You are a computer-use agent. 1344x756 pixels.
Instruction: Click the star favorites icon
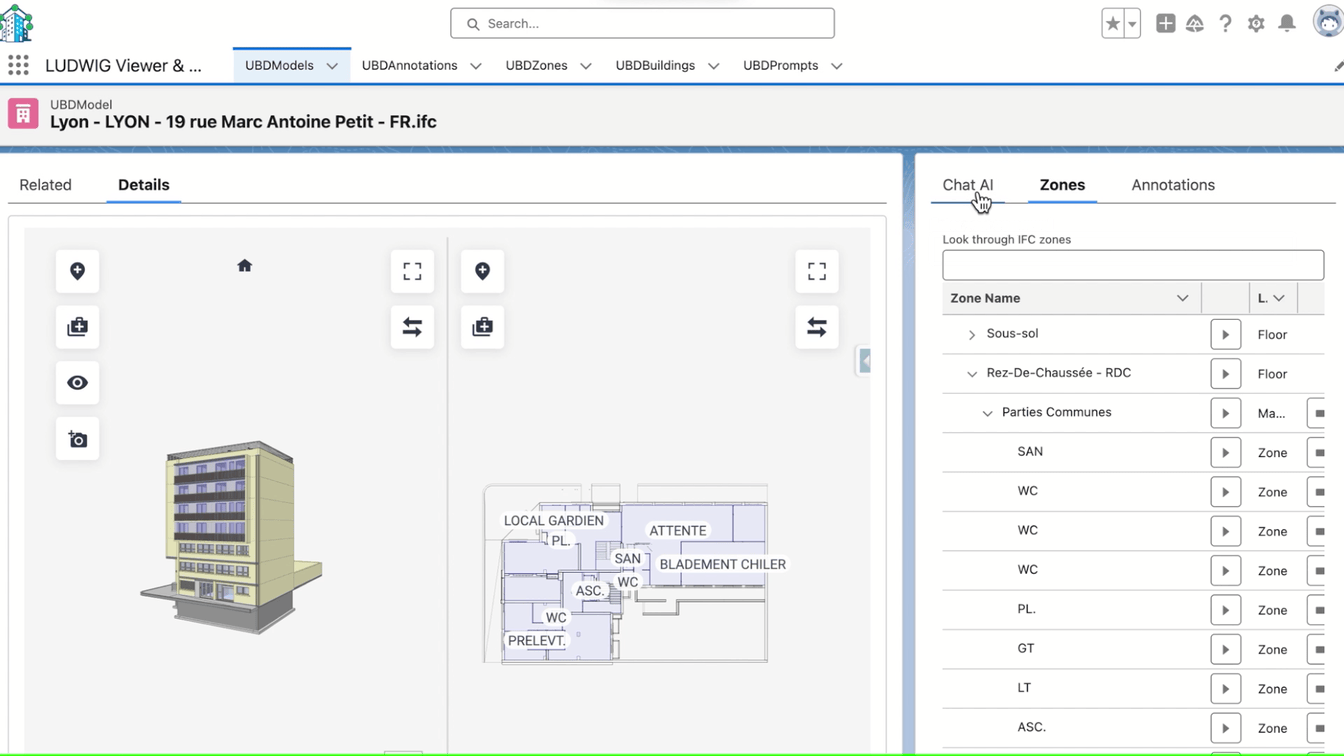[1112, 24]
